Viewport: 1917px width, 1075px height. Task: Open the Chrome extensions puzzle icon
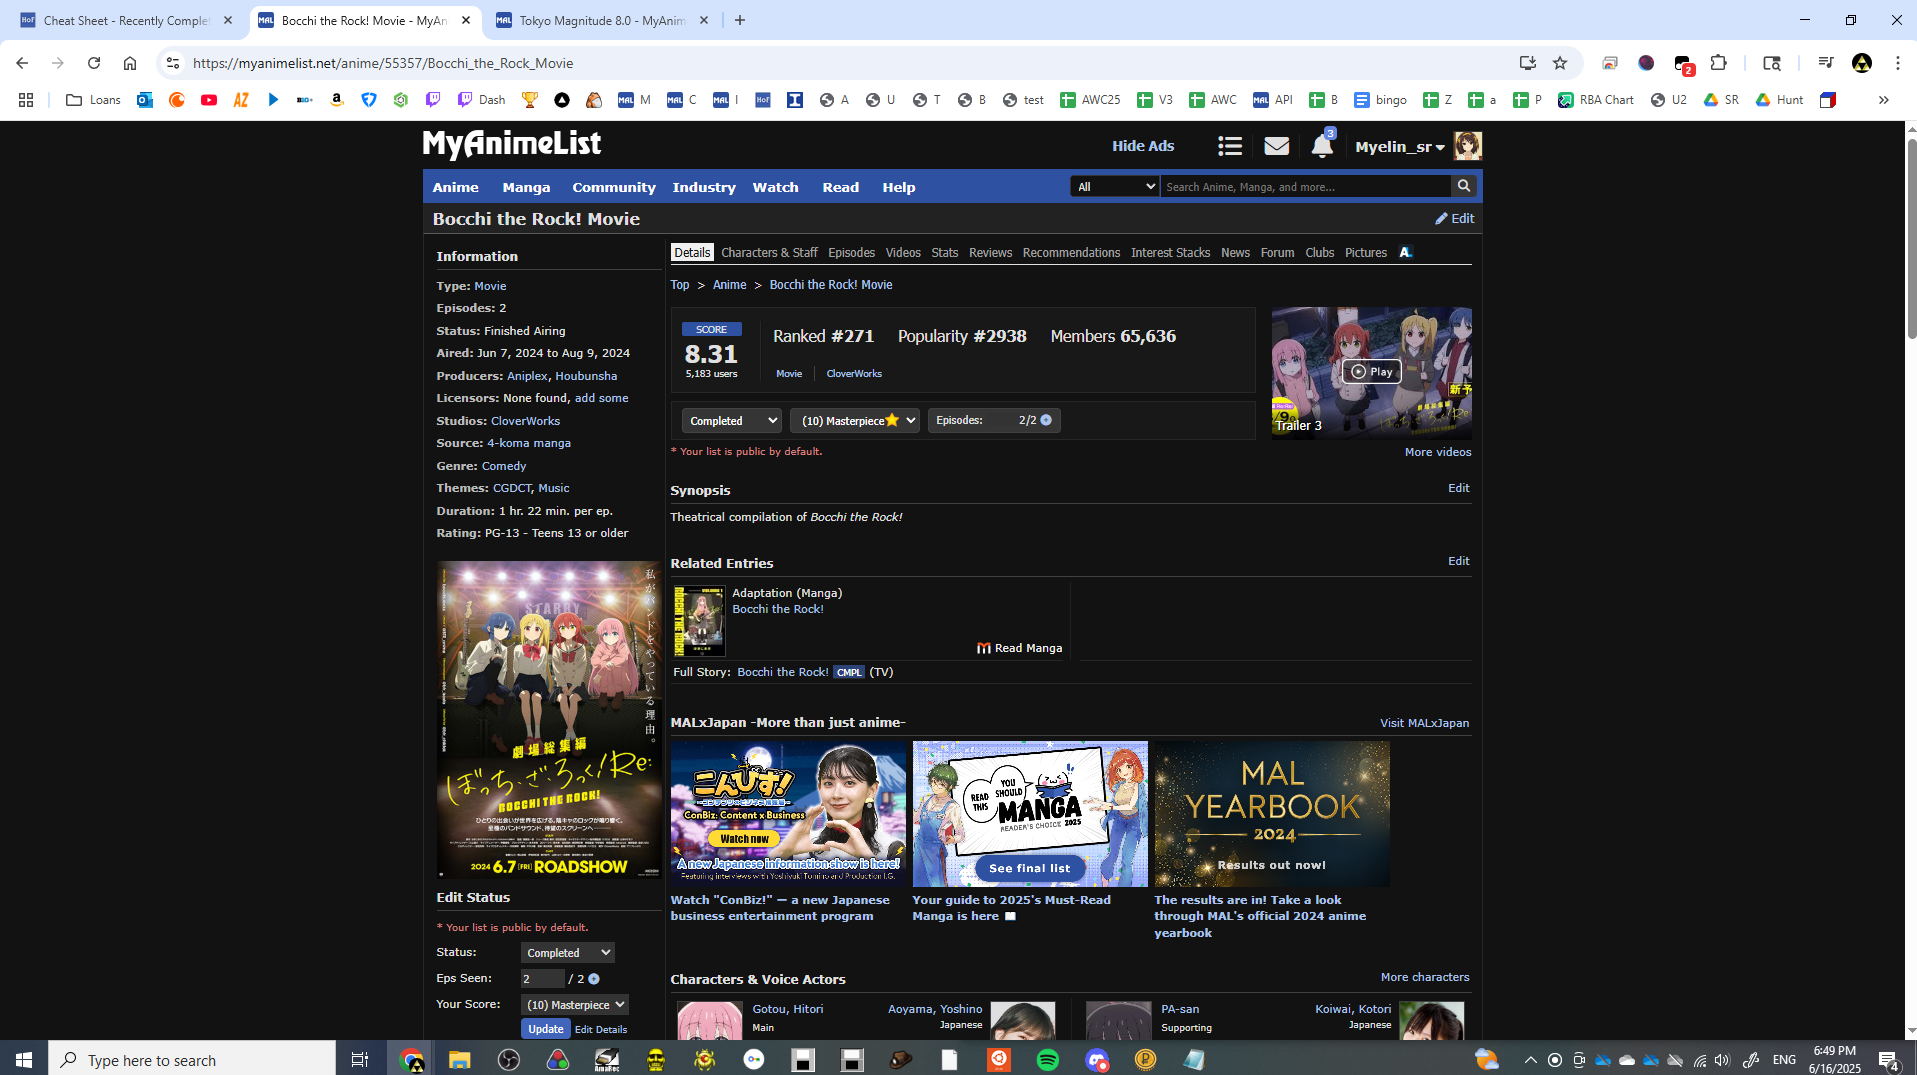point(1718,63)
